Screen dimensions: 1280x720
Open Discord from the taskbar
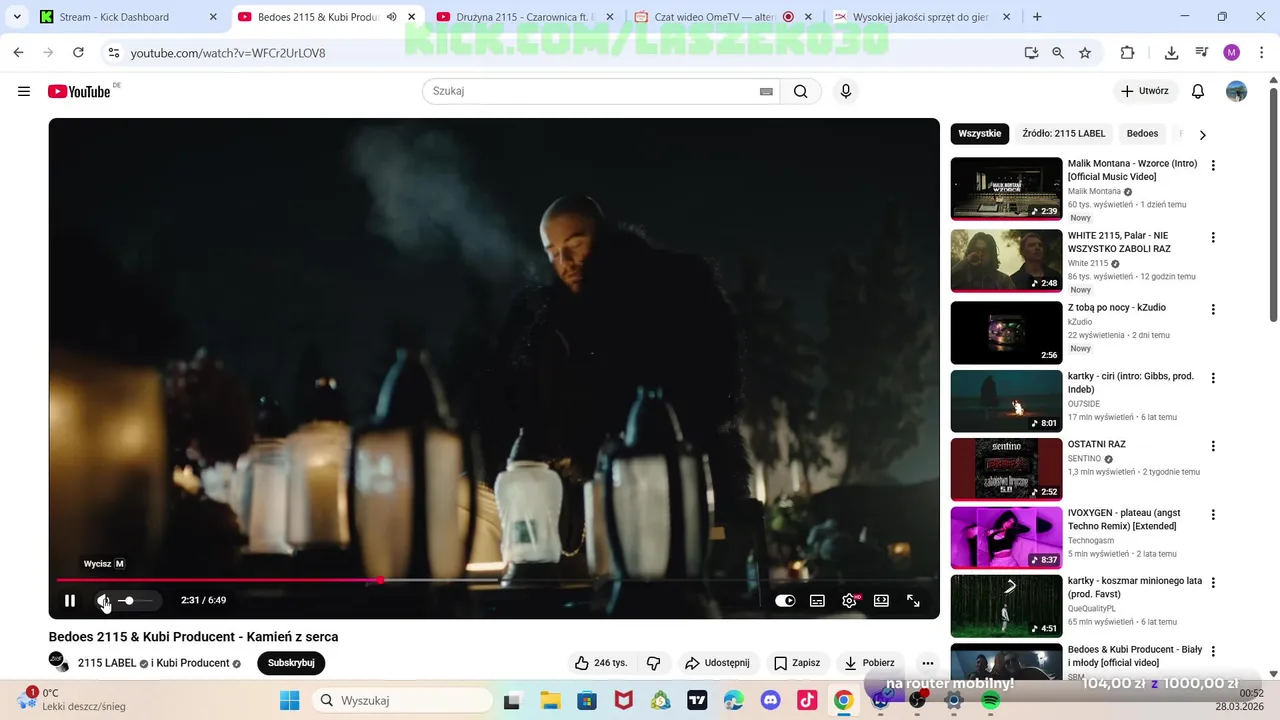click(x=770, y=700)
